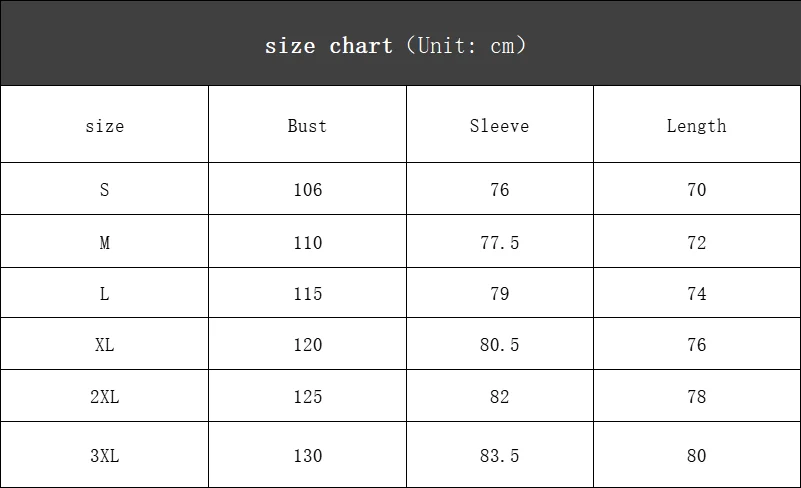This screenshot has width=801, height=488.
Task: Click the M size row label
Action: 105,242
